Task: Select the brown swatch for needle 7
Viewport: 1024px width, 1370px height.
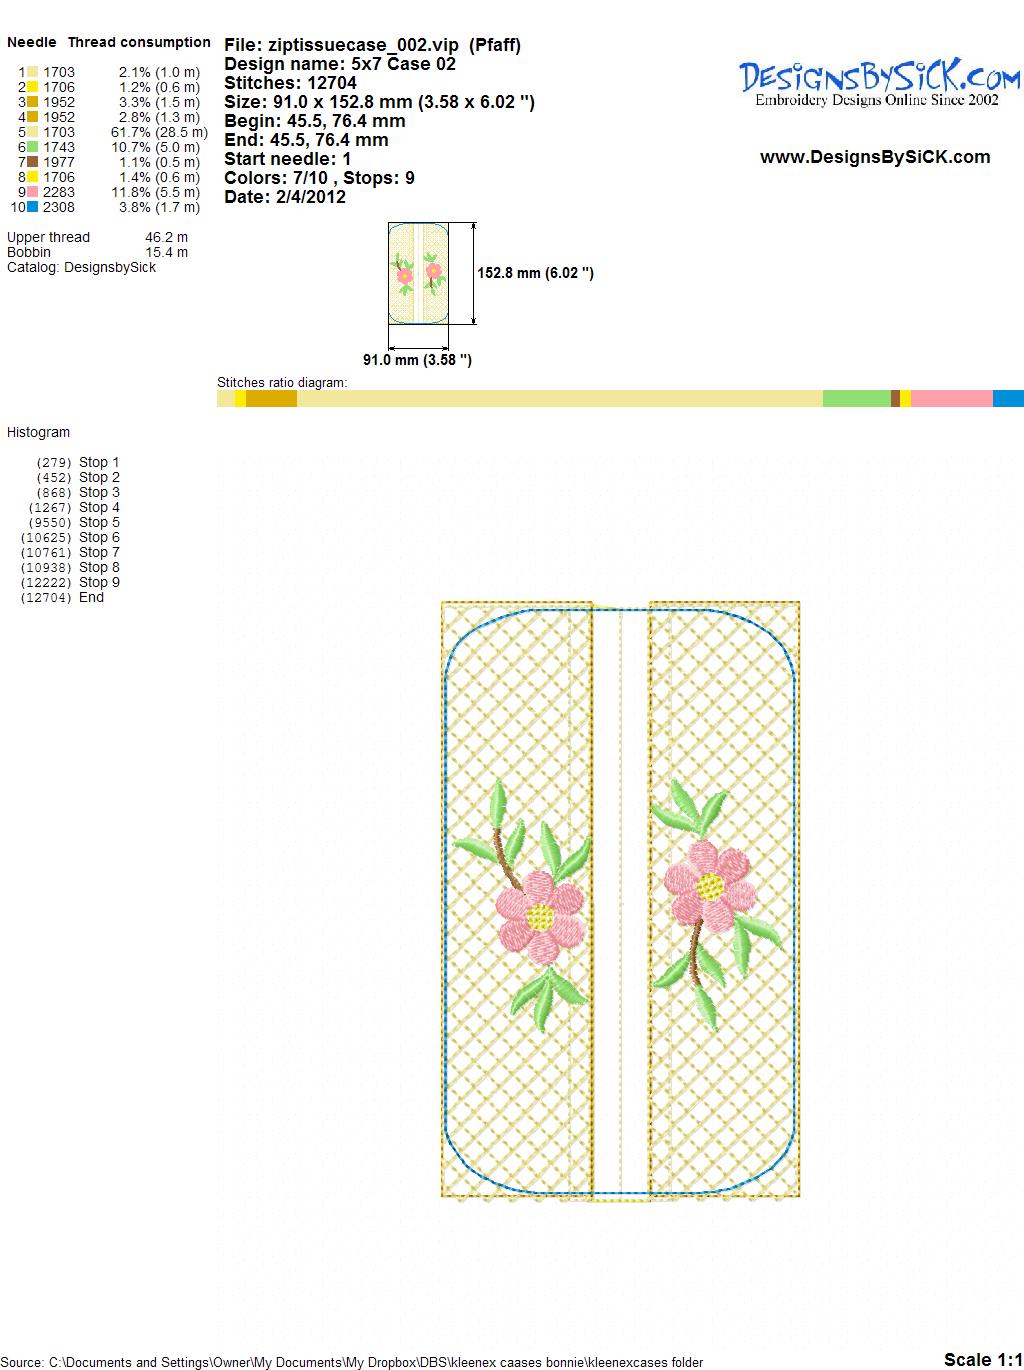Action: coord(32,162)
